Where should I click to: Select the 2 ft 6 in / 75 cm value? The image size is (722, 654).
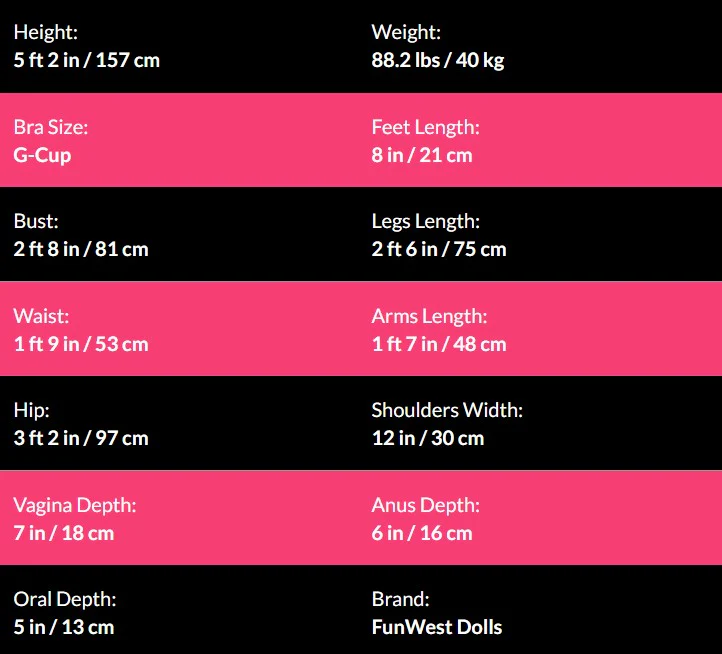439,249
